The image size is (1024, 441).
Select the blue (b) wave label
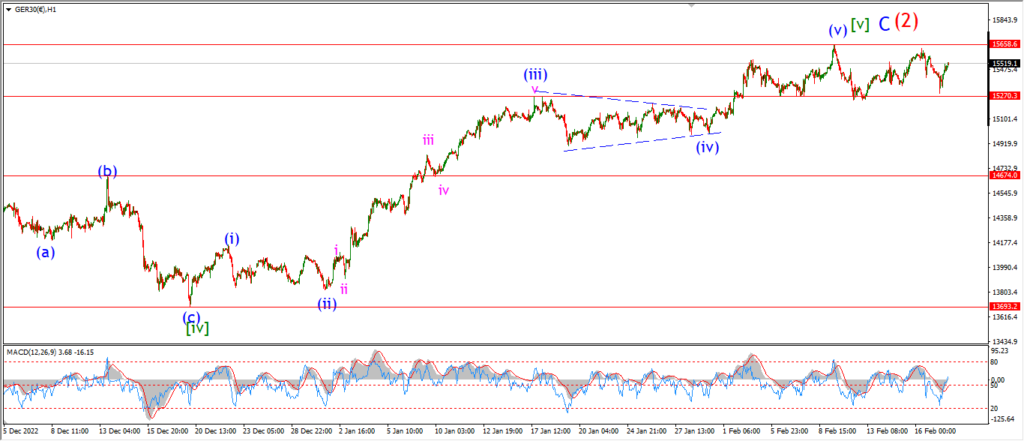(108, 171)
